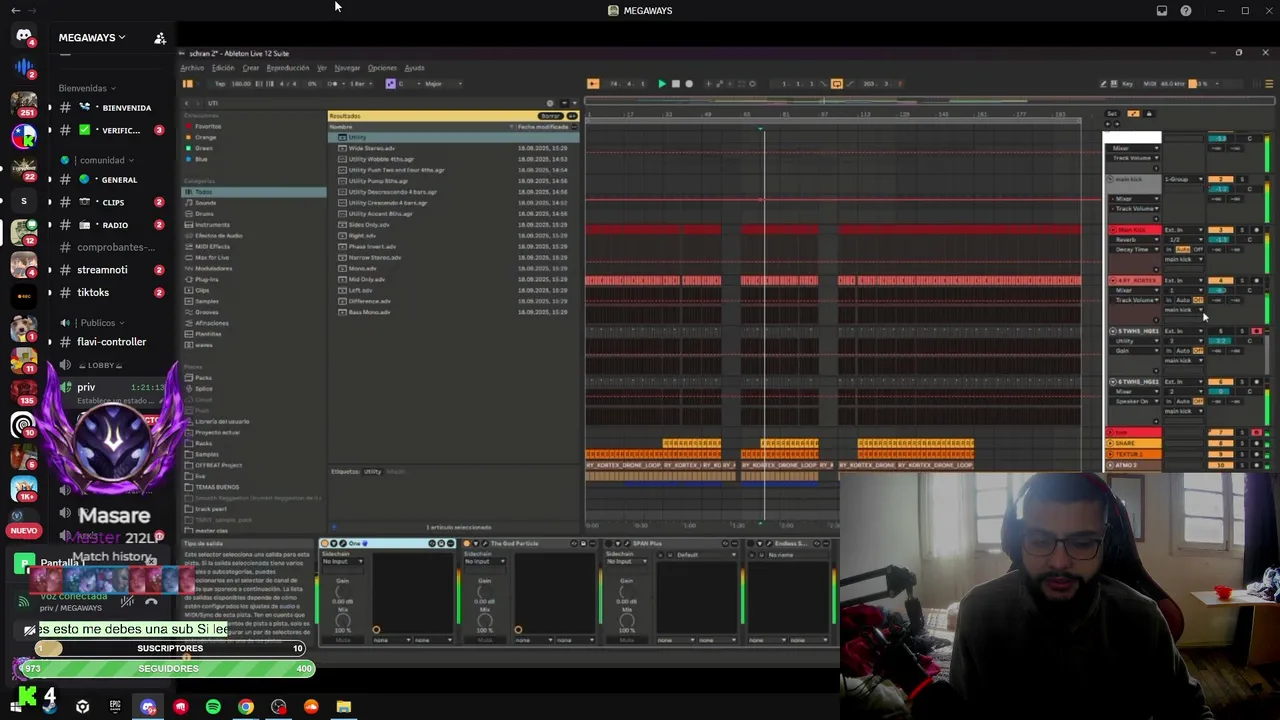The image size is (1280, 720).
Task: Open the Discord inbox icon
Action: coord(1162,11)
